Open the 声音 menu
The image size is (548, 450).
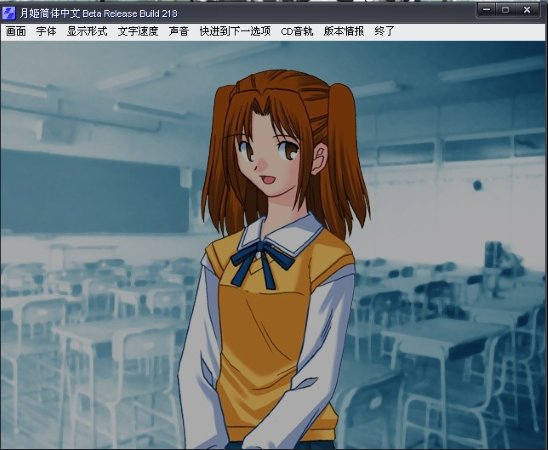(179, 31)
